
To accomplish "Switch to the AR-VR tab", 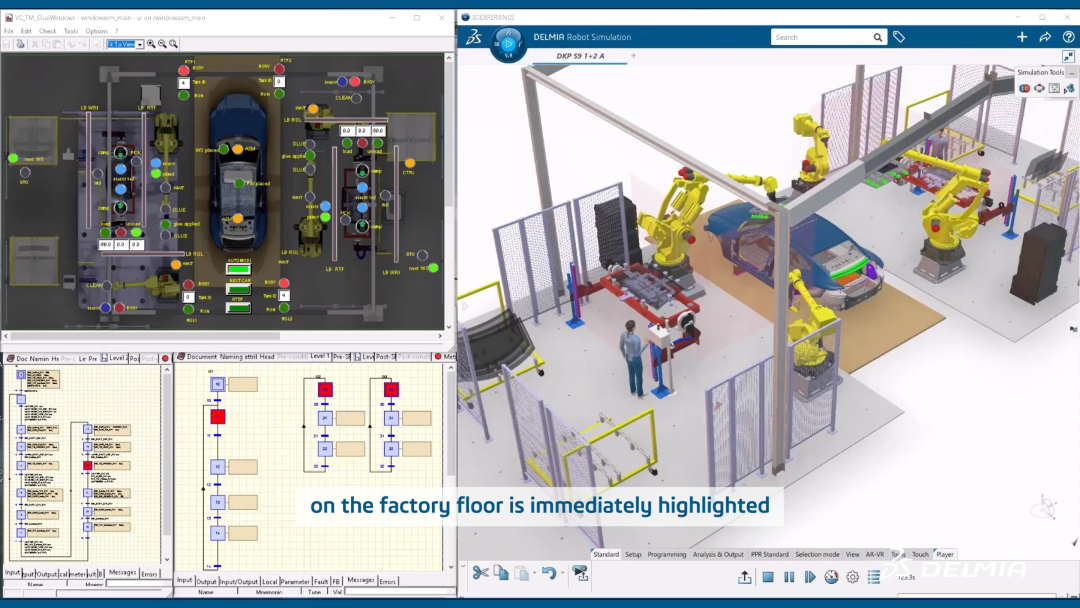I will pos(875,554).
